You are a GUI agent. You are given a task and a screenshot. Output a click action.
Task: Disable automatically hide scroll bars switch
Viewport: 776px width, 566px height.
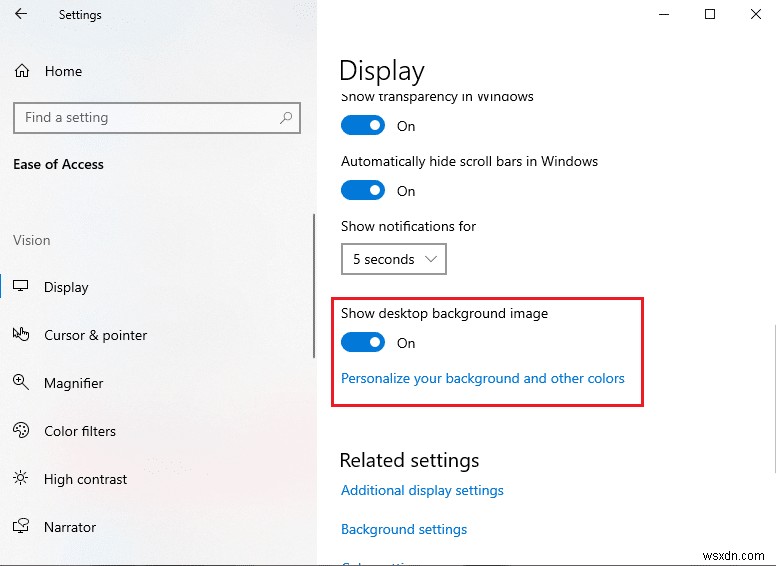(363, 191)
